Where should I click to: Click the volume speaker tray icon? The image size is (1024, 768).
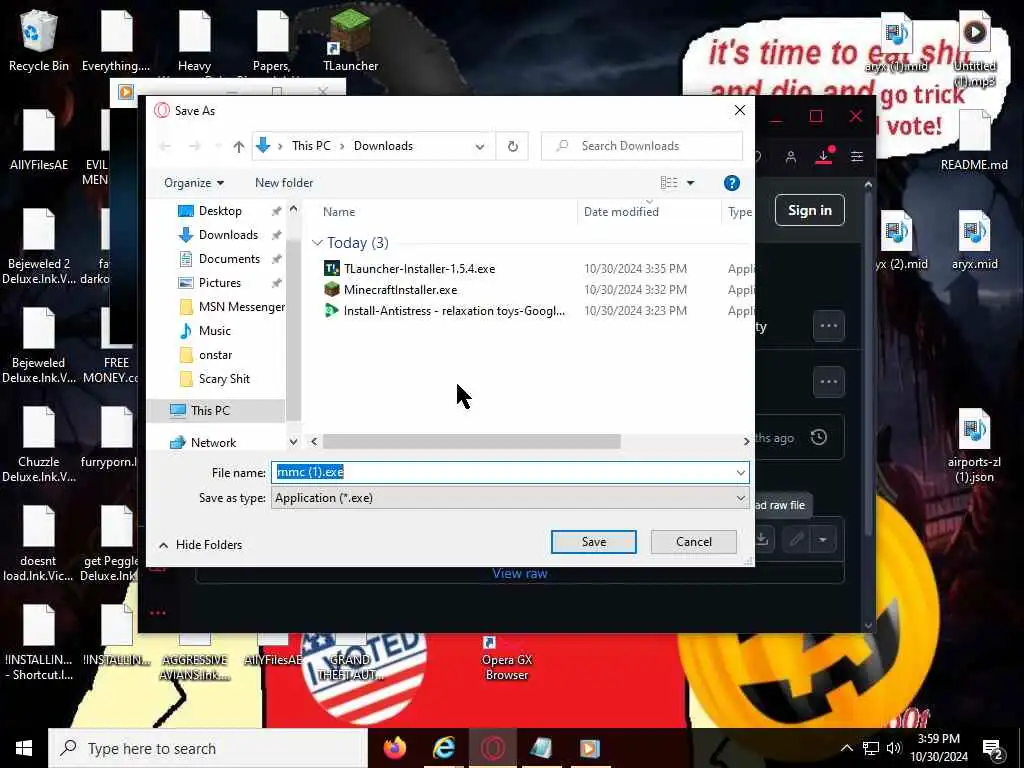click(x=894, y=748)
